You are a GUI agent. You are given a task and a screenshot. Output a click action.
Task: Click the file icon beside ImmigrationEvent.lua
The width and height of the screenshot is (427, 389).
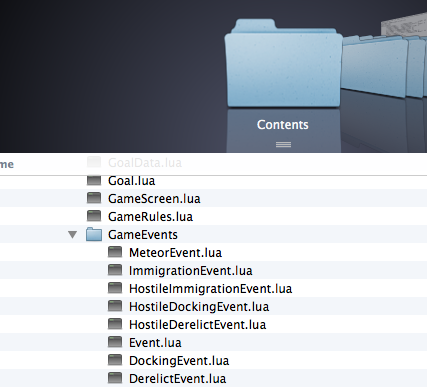pos(115,270)
